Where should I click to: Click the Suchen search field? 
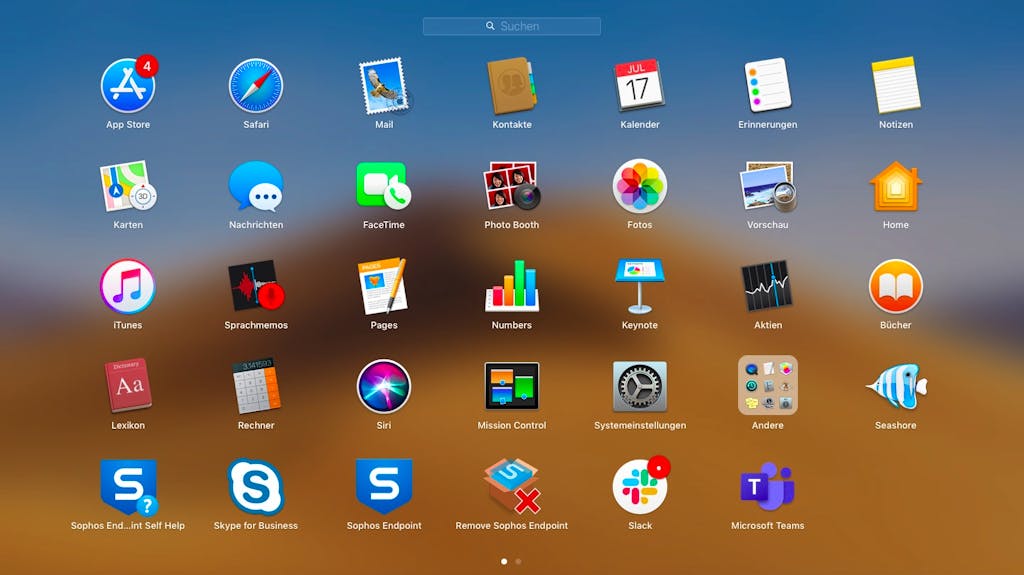512,26
